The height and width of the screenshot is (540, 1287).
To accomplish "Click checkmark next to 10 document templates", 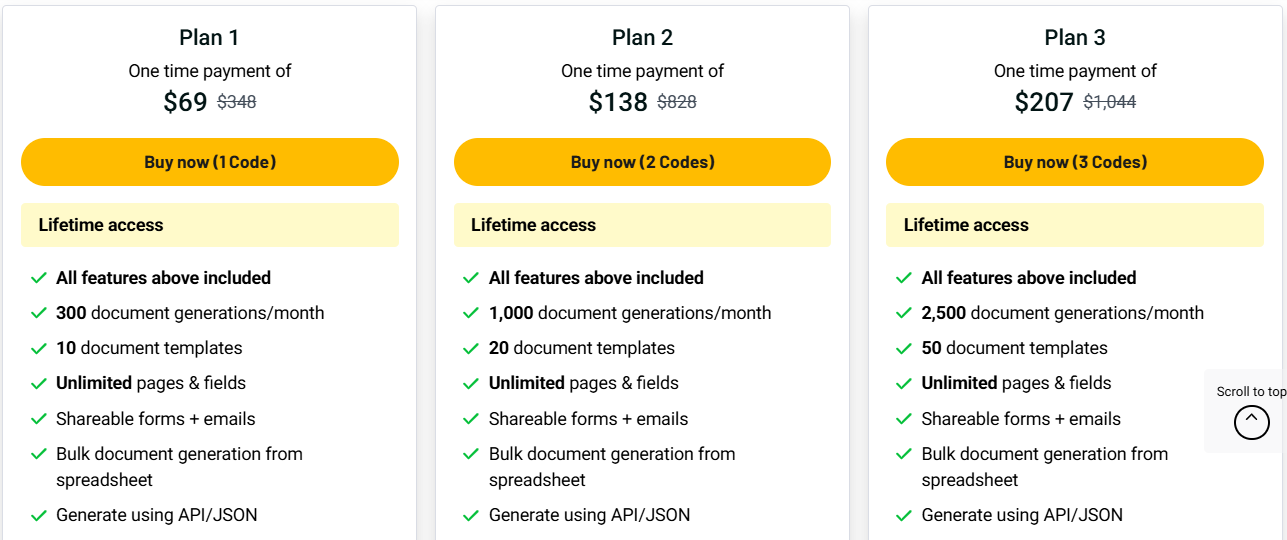I will pos(39,349).
